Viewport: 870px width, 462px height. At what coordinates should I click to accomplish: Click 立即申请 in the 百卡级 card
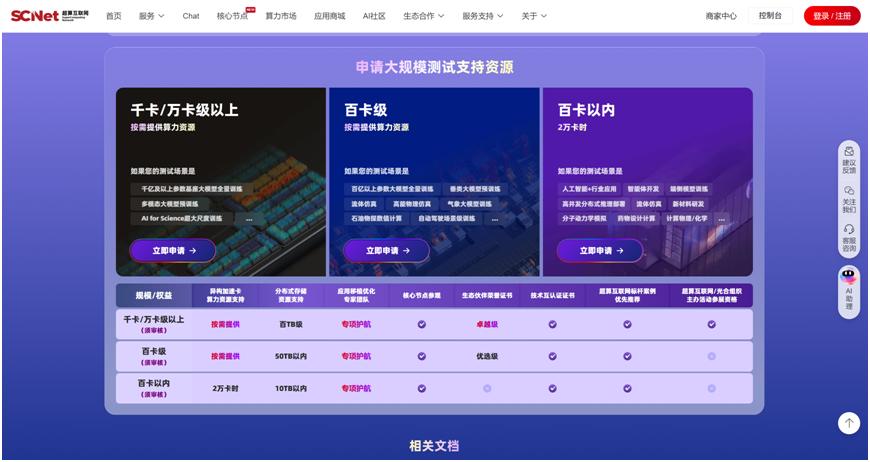coord(387,251)
